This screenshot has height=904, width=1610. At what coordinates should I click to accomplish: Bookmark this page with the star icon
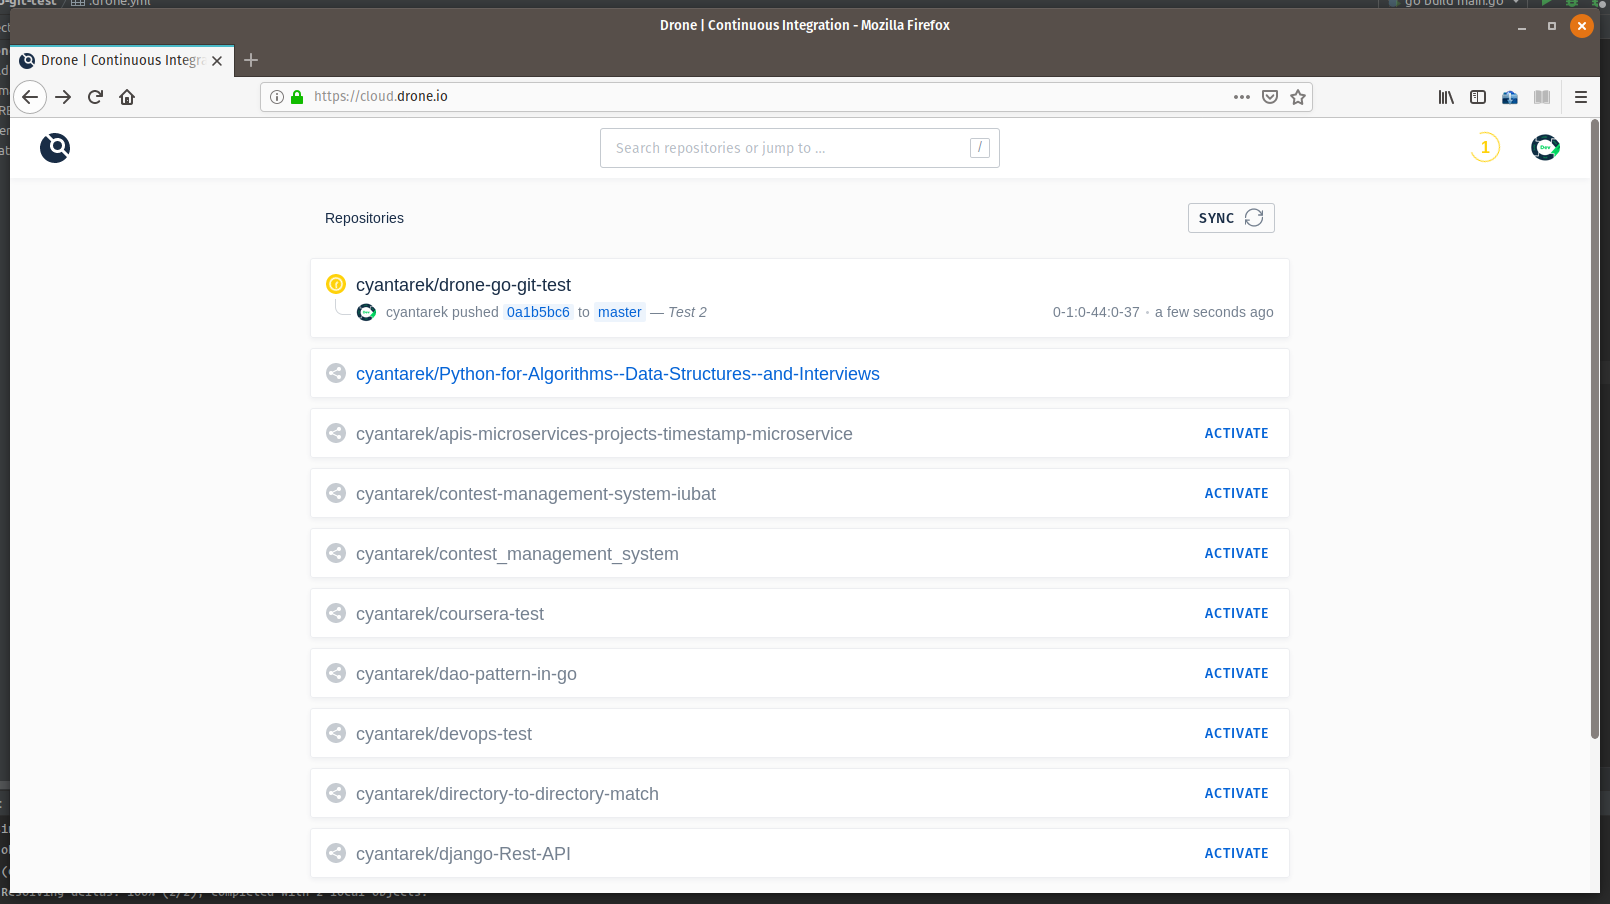(1298, 97)
